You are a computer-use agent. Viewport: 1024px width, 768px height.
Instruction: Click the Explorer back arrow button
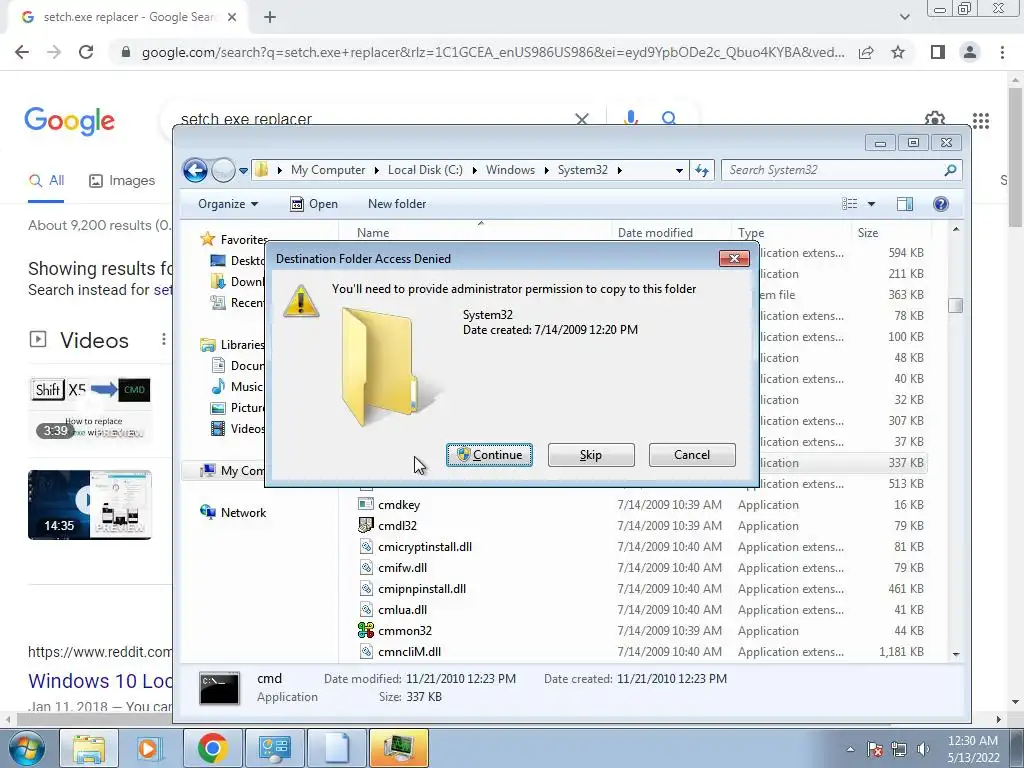pos(195,170)
